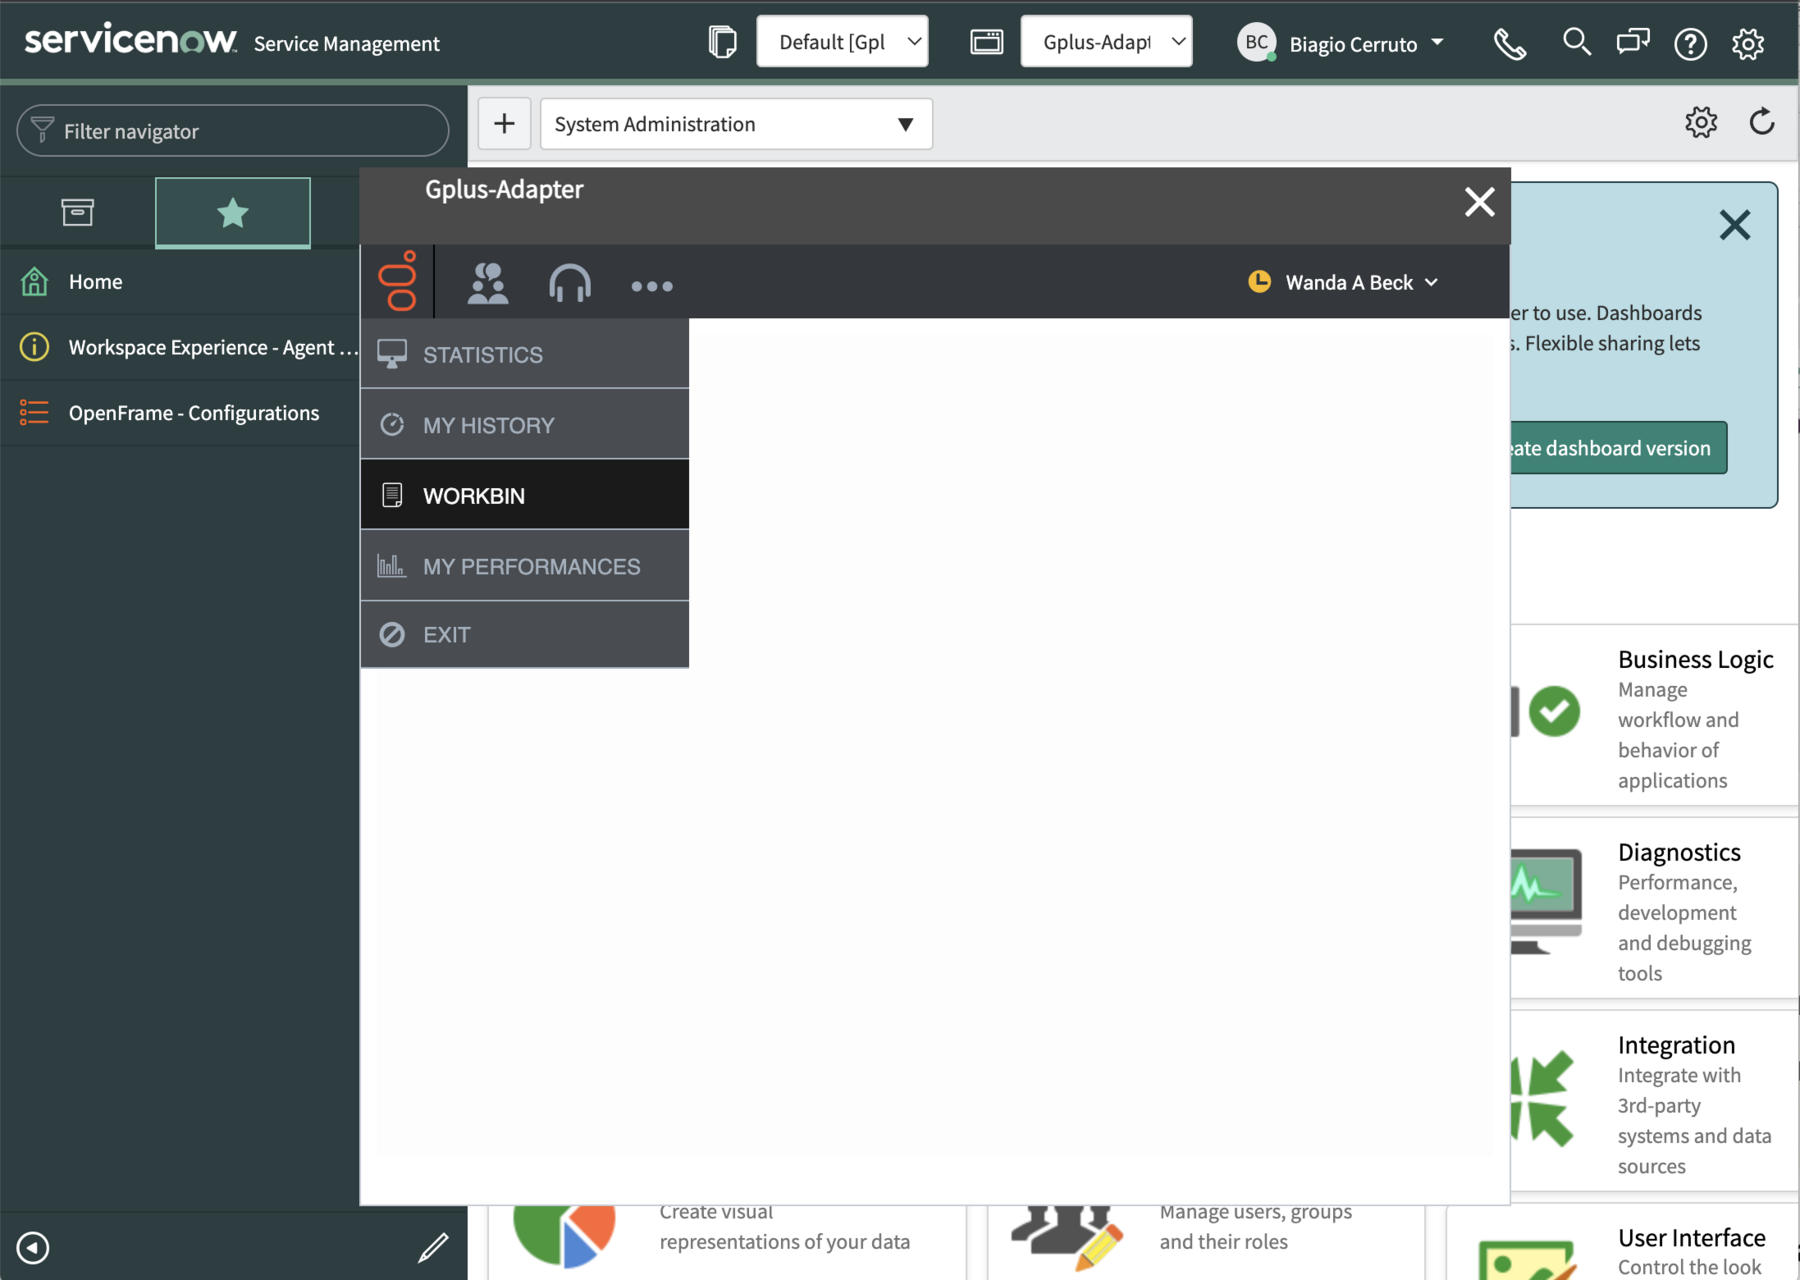Show all applications archive tab

(78, 212)
